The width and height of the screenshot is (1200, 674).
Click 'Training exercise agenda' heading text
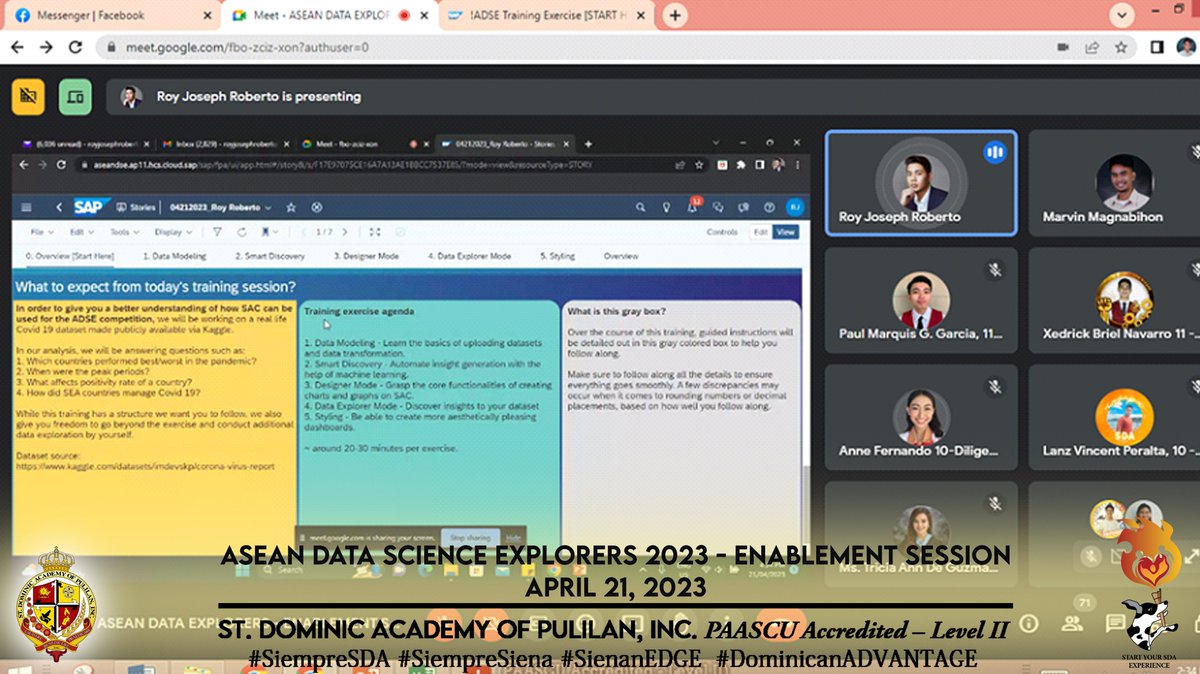(359, 311)
